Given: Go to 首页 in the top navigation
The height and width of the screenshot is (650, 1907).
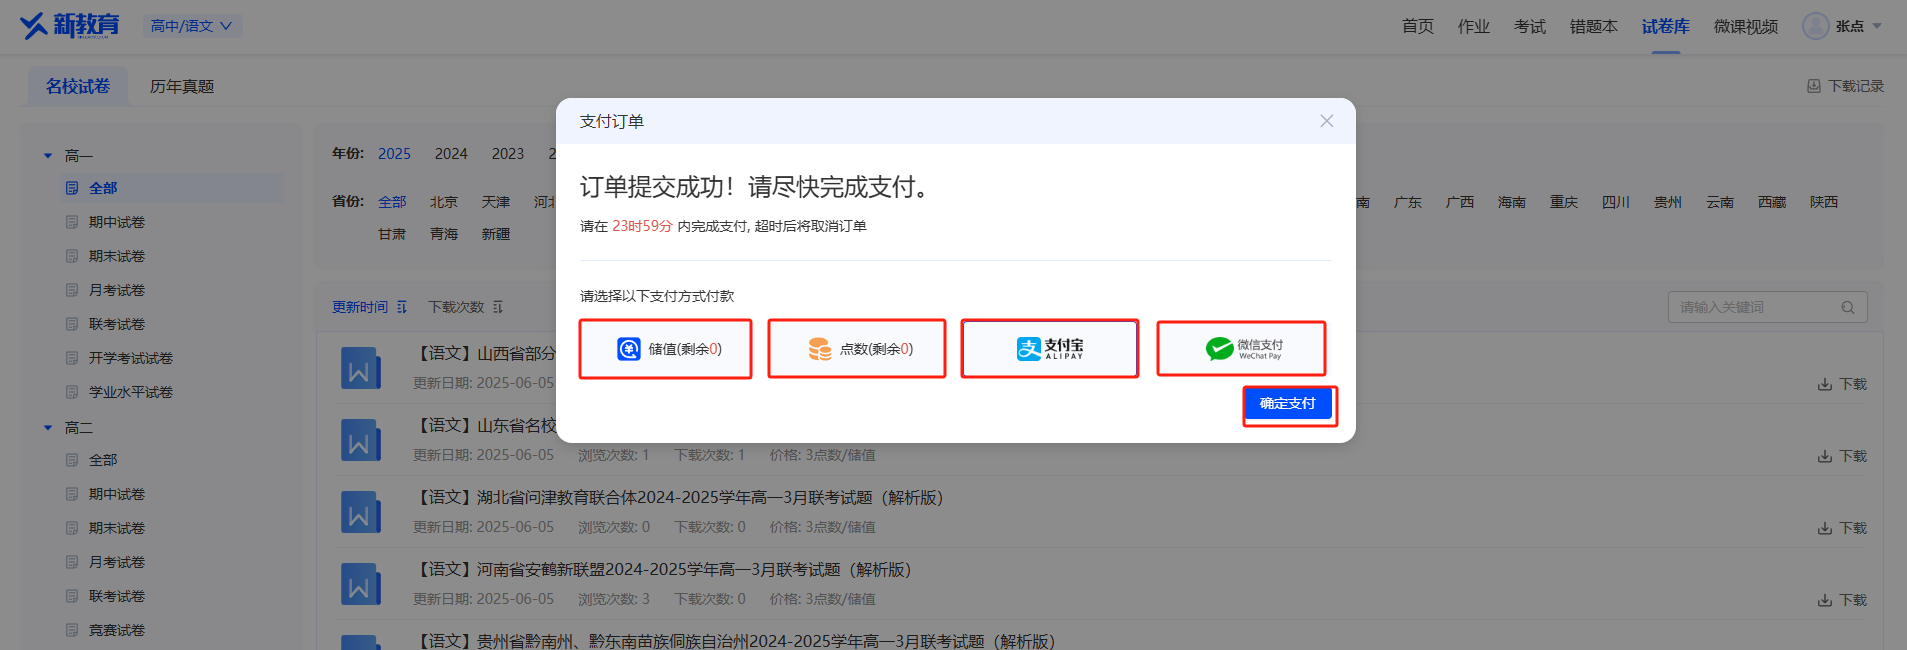Looking at the screenshot, I should point(1417,26).
